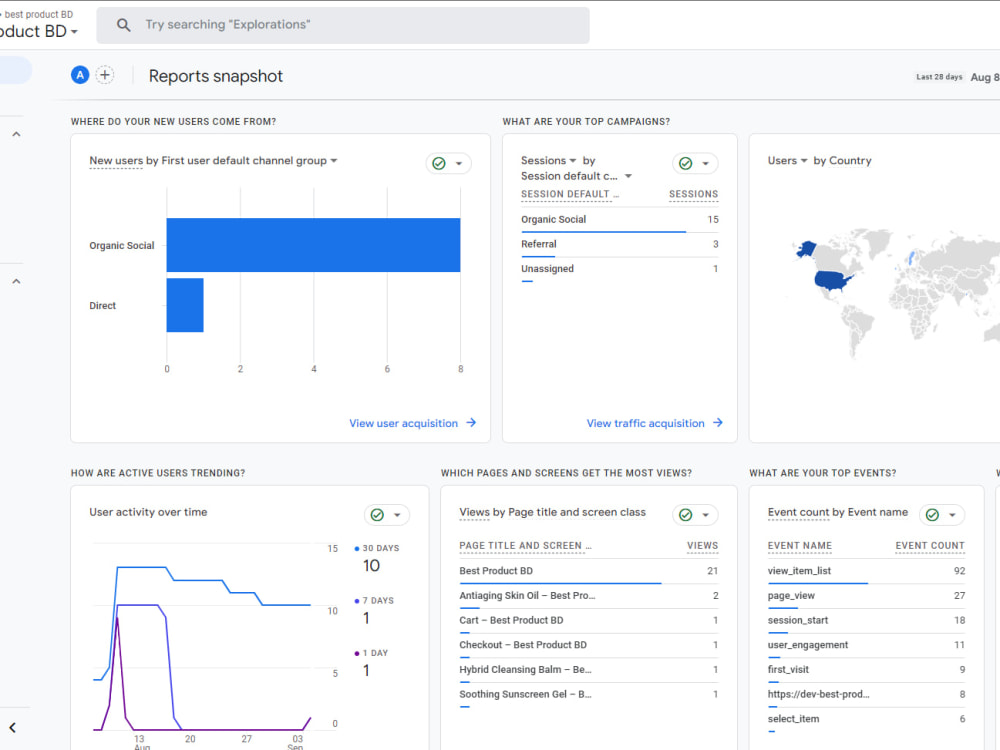Click the check icon on Event count card
Viewport: 1000px width, 750px height.
[x=932, y=515]
